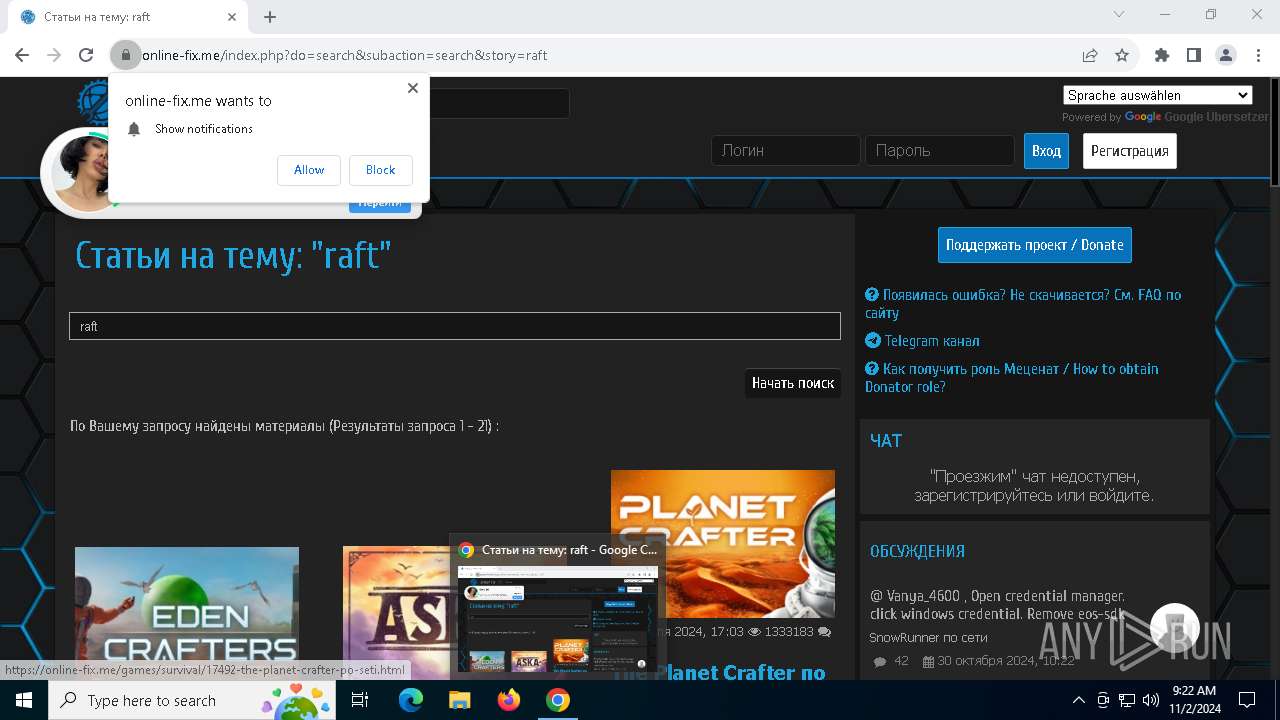Open the tab search chevron
The image size is (1280, 720).
(x=1119, y=15)
